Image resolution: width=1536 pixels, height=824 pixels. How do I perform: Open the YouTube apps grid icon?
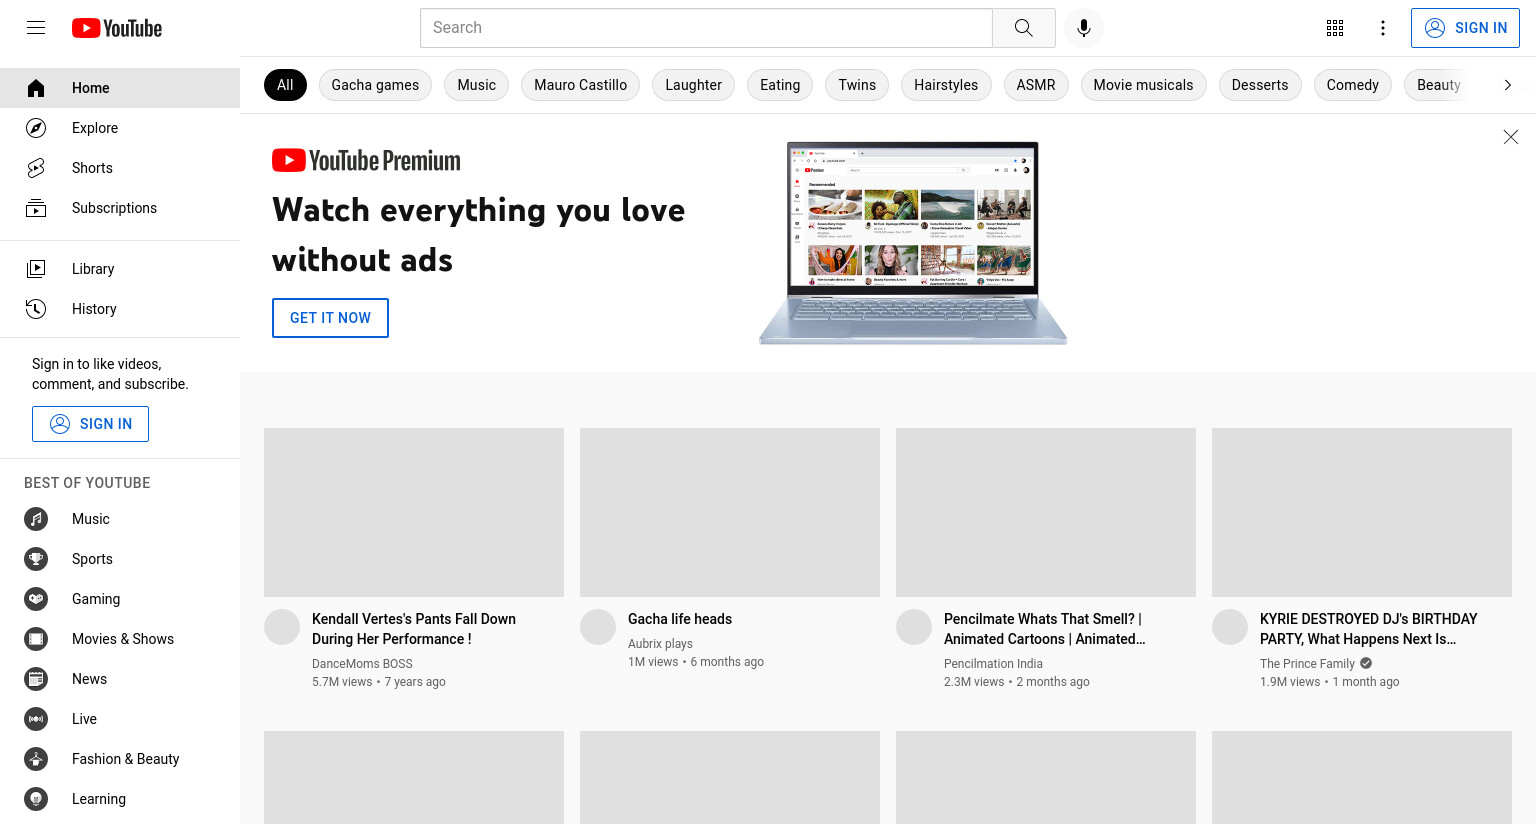[x=1335, y=28]
